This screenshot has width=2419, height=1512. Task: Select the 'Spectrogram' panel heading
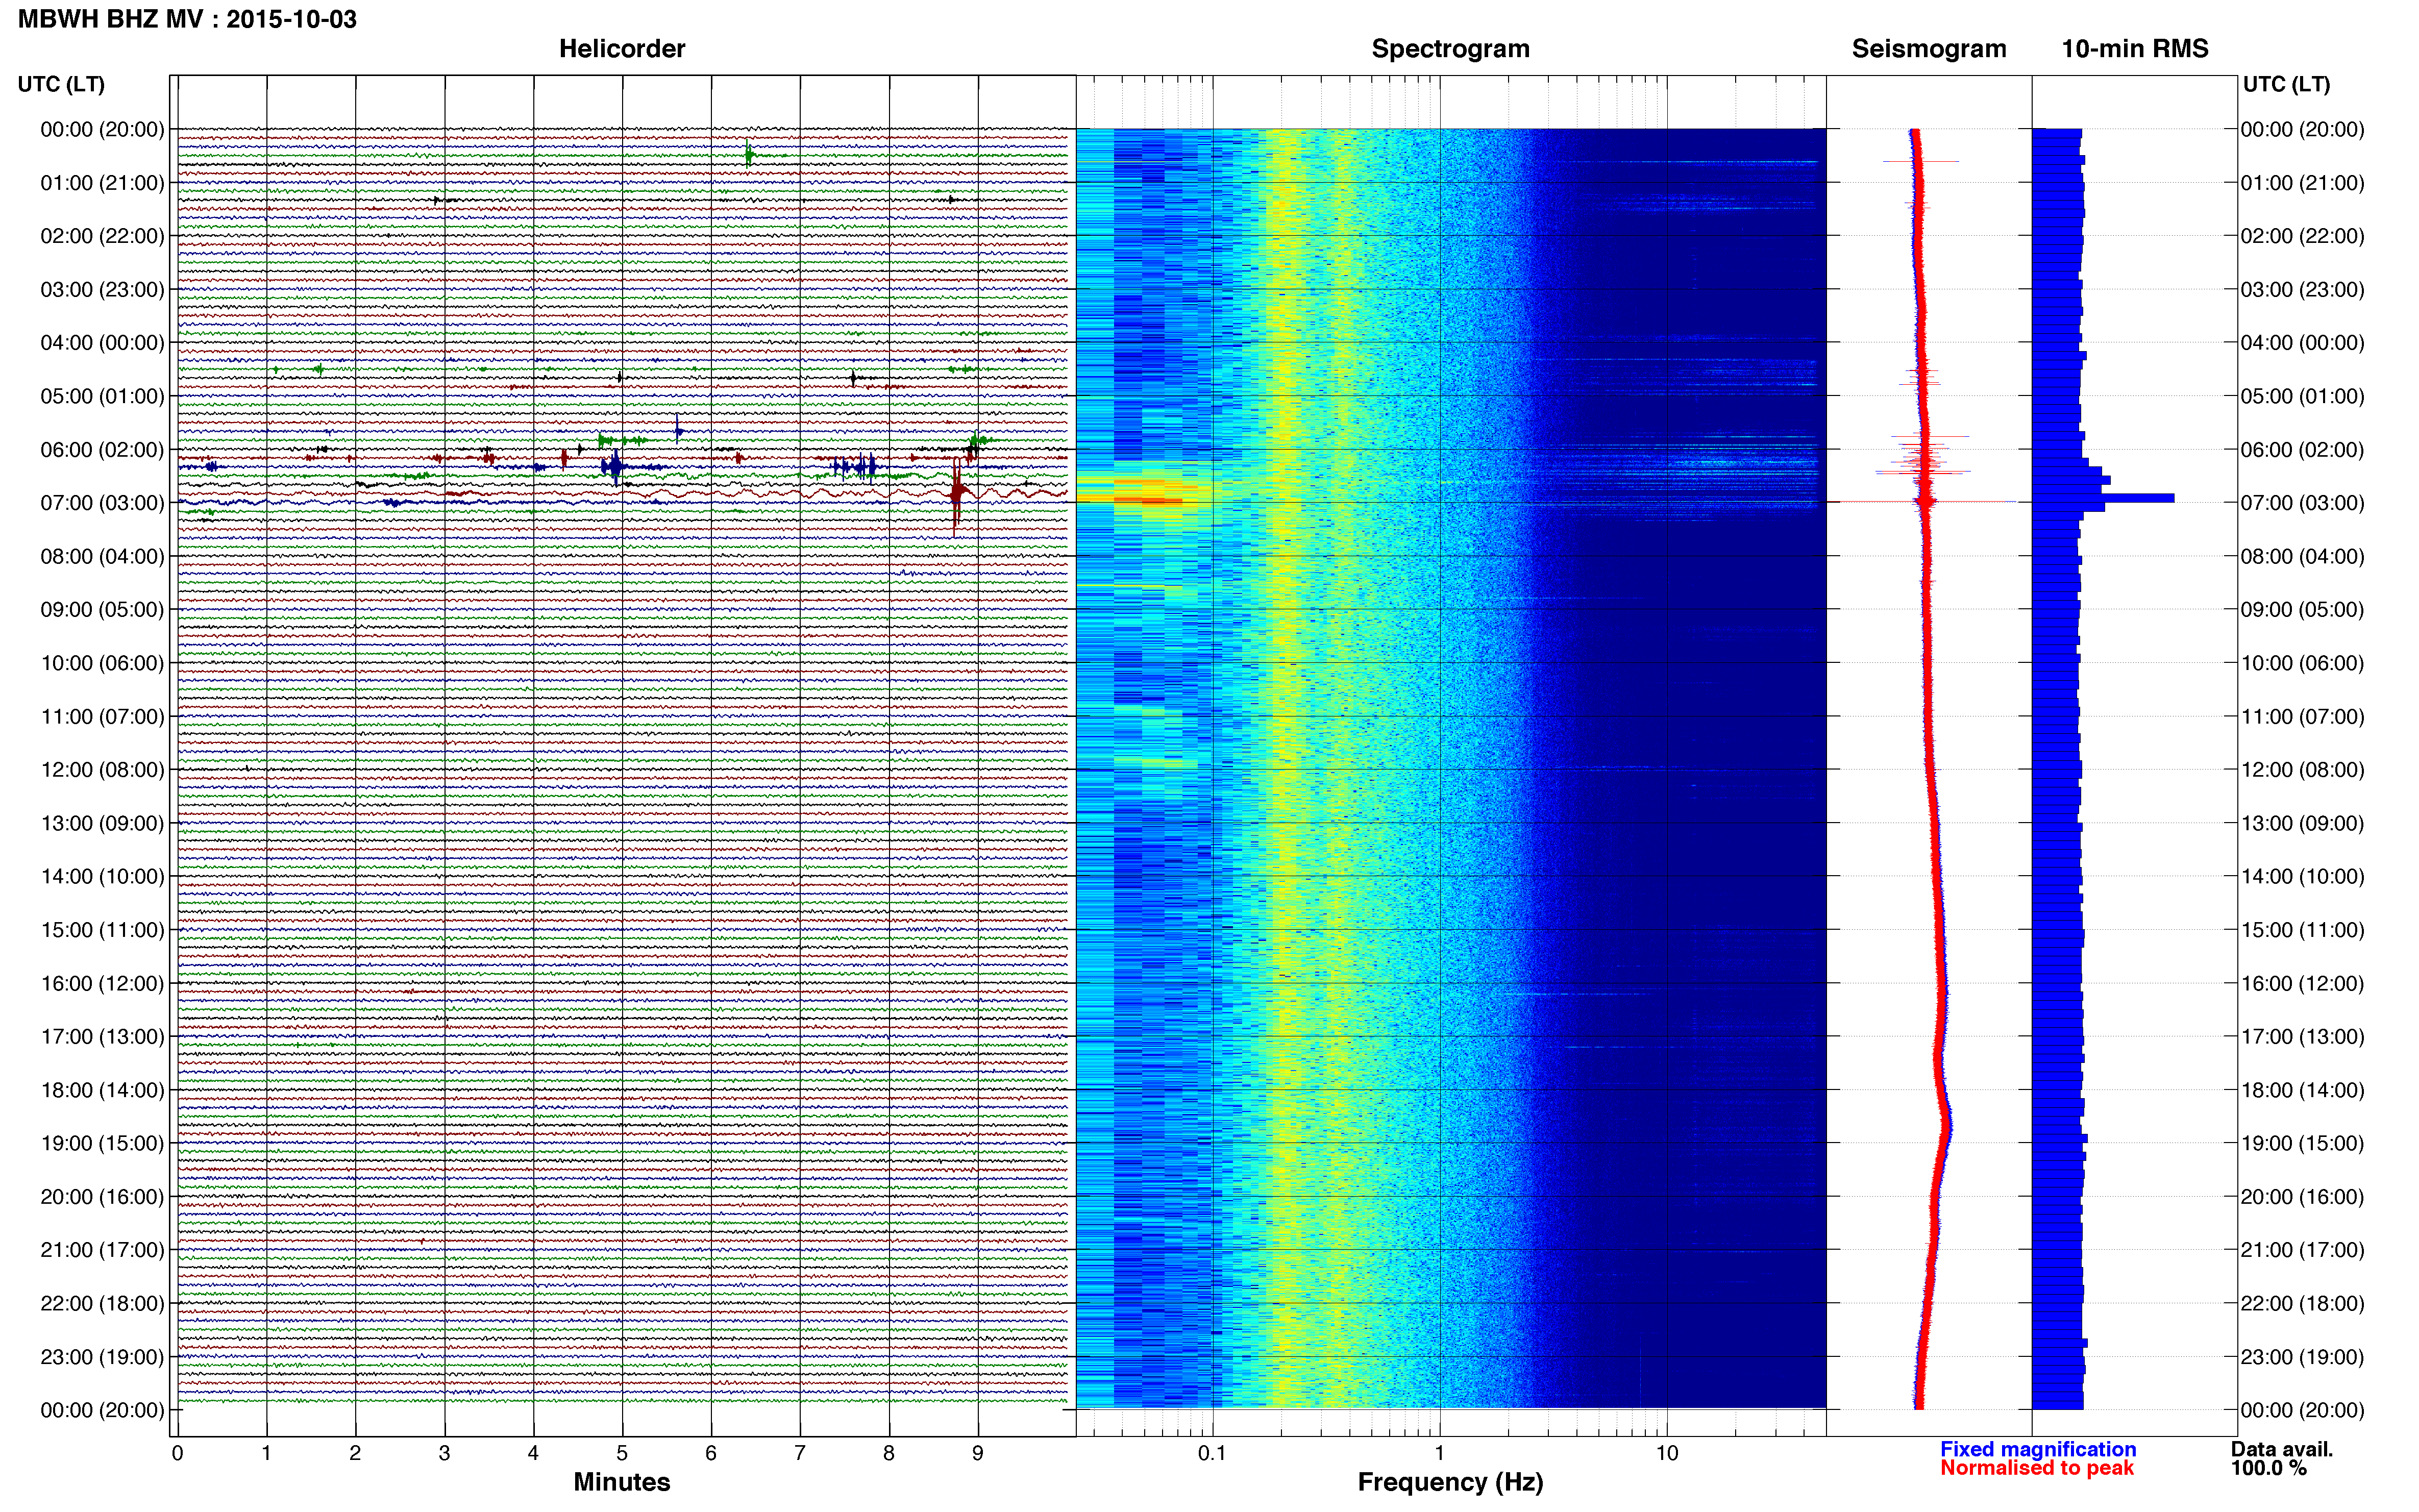(x=1450, y=49)
